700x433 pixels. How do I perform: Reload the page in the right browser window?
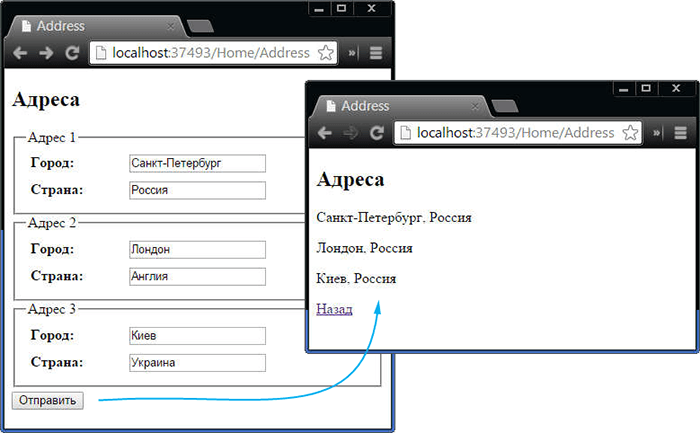pos(376,133)
